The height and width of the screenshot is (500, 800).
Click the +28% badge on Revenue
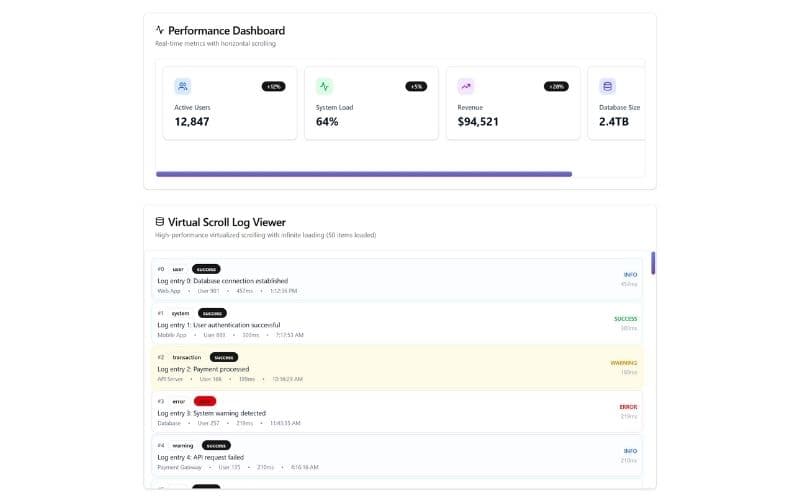(x=557, y=86)
